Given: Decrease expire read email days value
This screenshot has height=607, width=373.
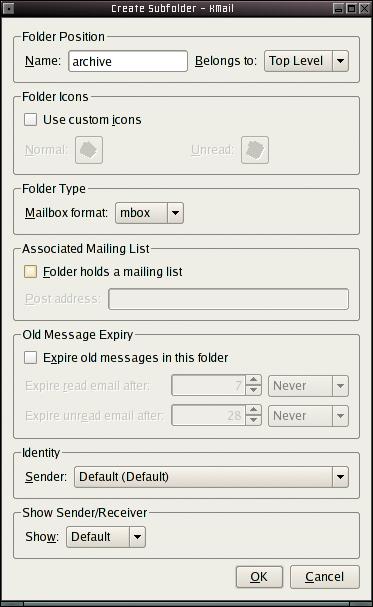Looking at the screenshot, I should click(253, 391).
